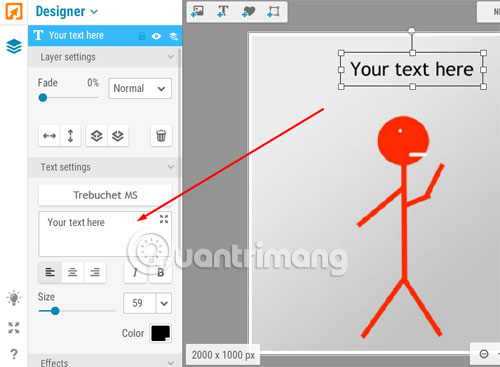Open the font size dropdown arrow
This screenshot has width=500, height=367.
tap(164, 303)
